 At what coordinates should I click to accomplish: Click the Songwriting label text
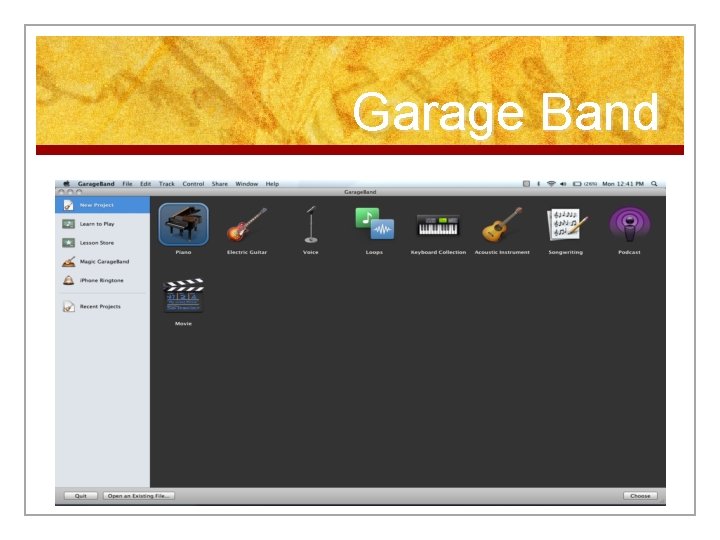(566, 252)
